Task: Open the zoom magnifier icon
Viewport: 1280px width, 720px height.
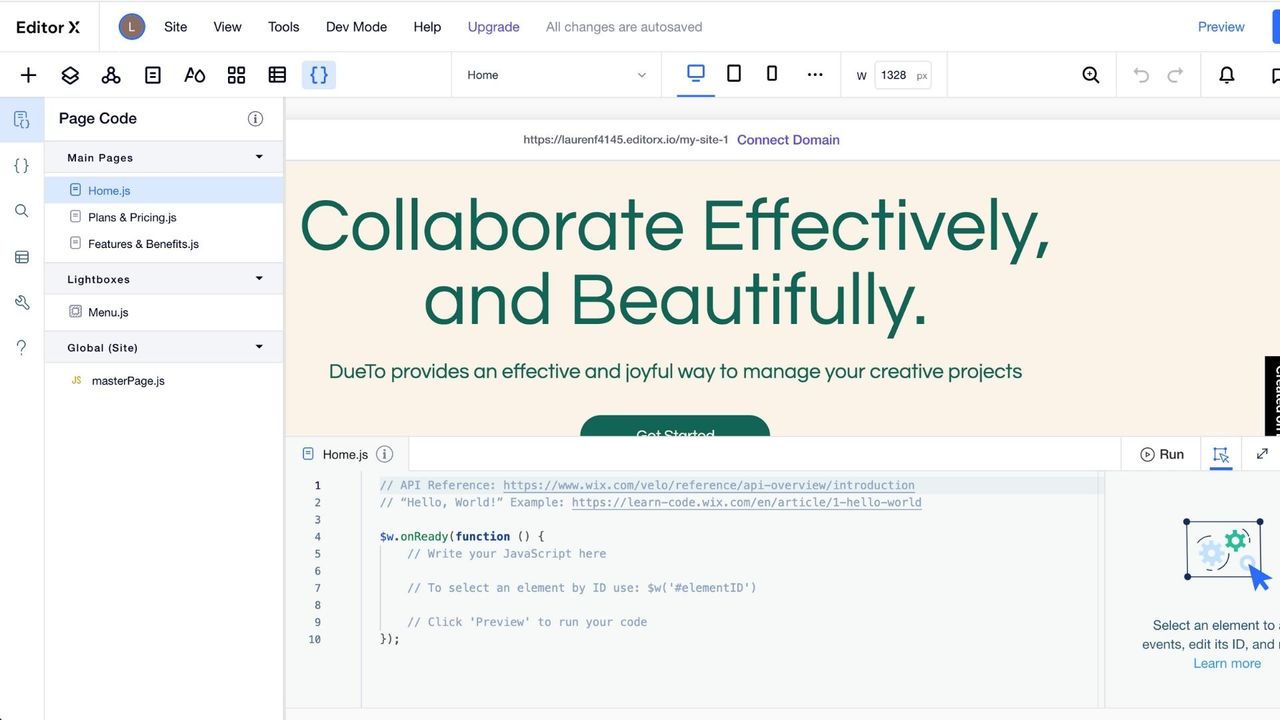Action: 1091,75
